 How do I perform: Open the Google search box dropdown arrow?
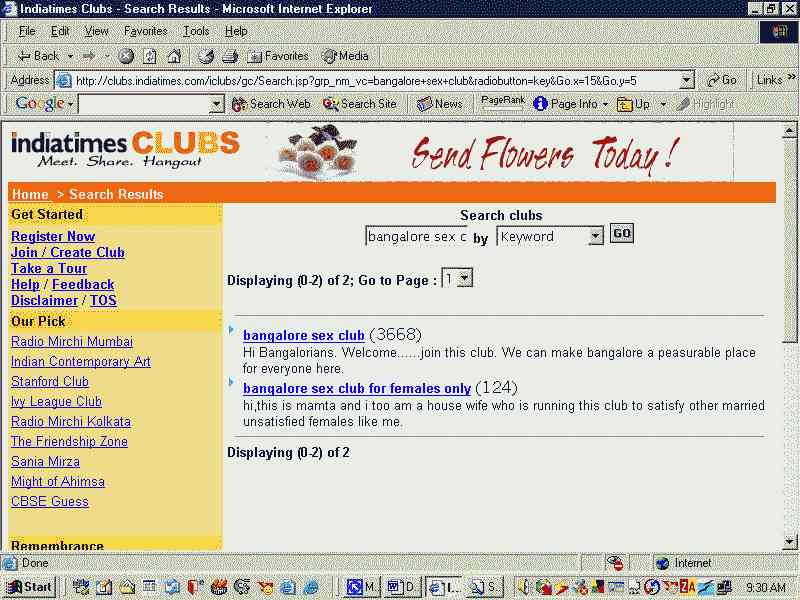tap(217, 104)
